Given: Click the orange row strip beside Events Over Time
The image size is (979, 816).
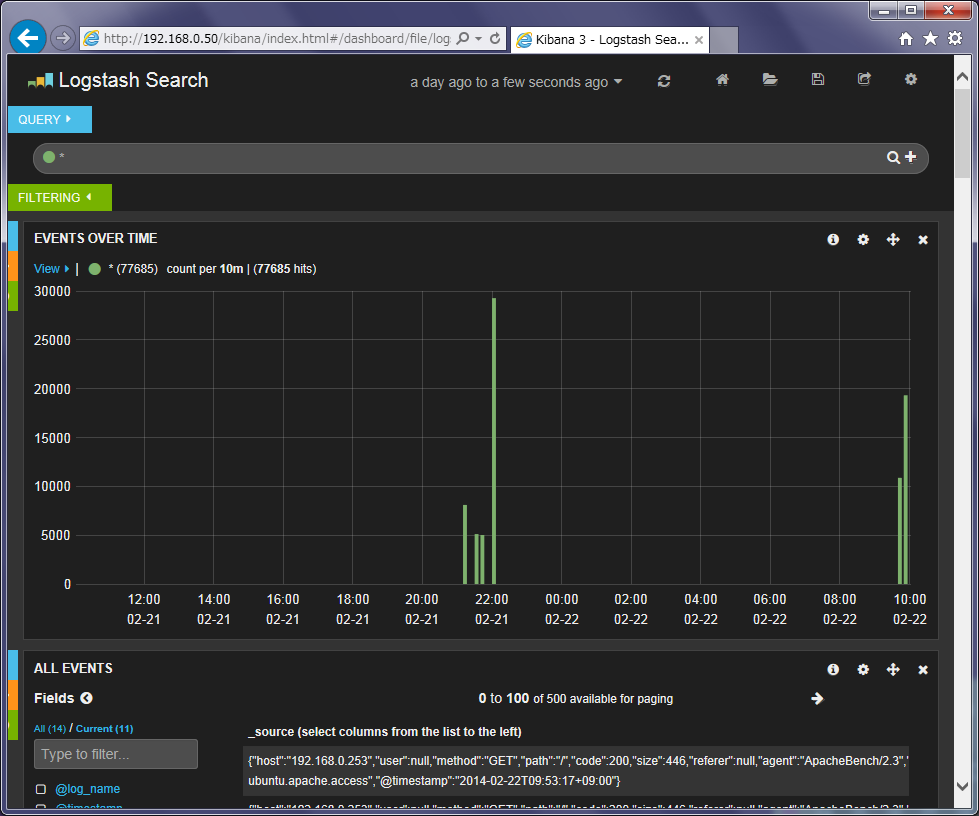Looking at the screenshot, I should (13, 266).
